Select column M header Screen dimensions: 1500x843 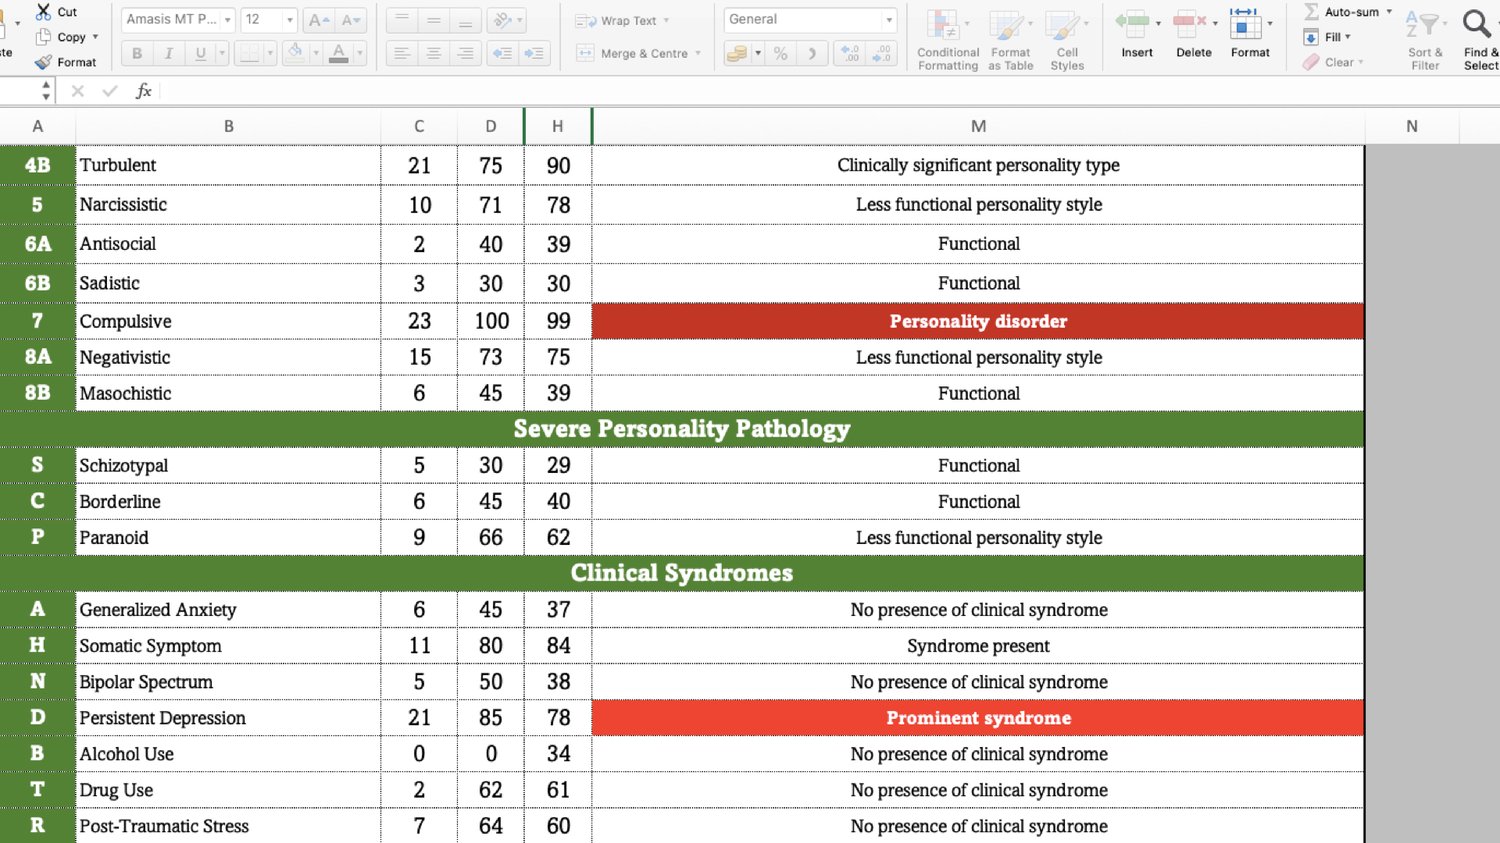[x=978, y=126]
